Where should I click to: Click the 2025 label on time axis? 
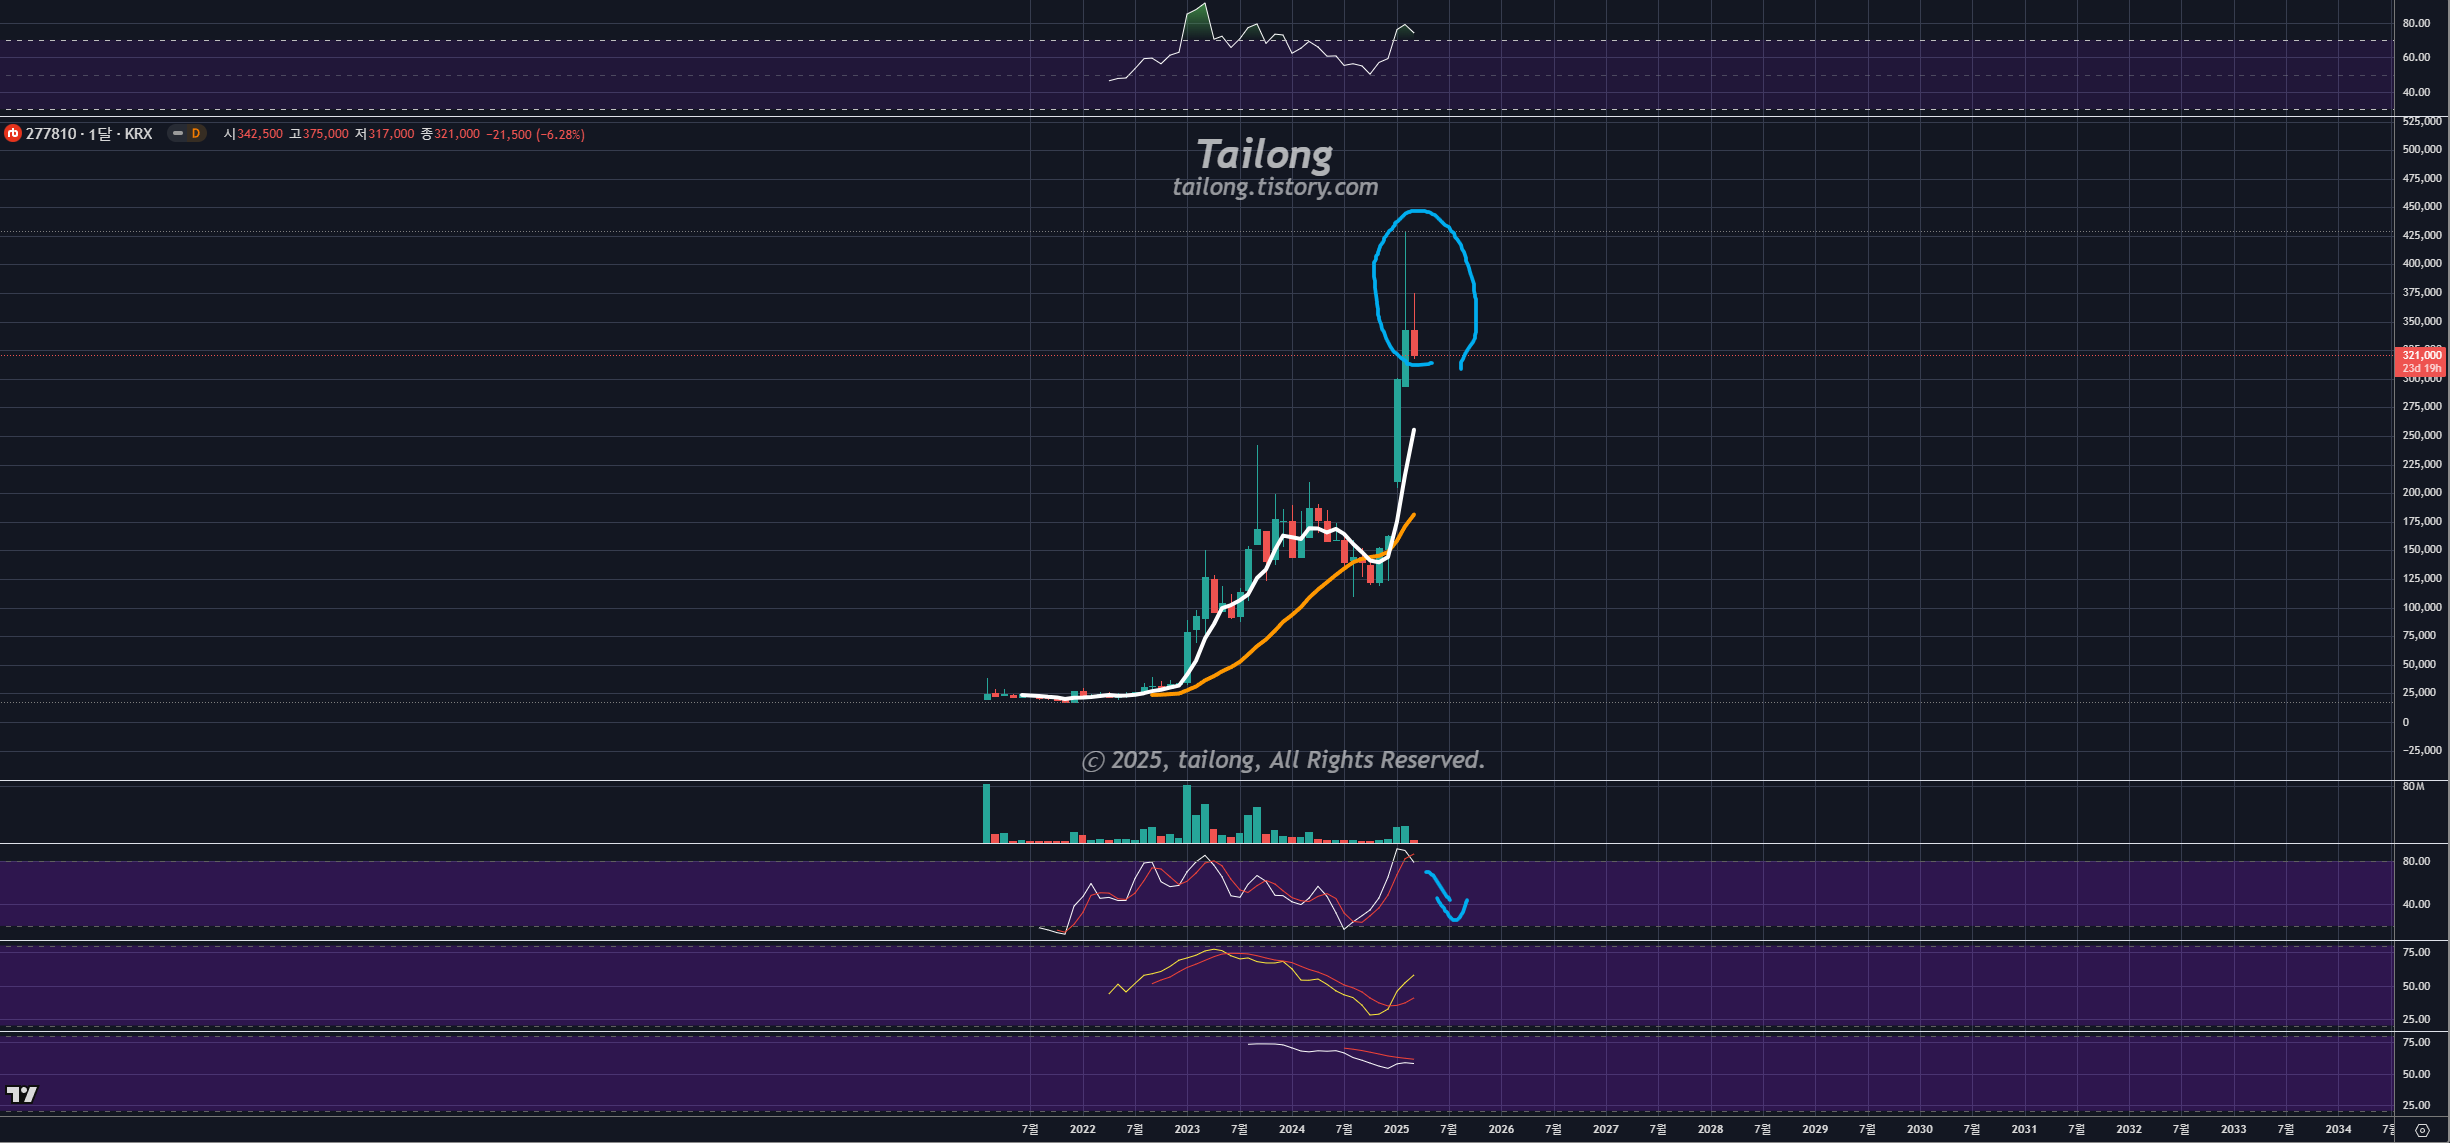[x=1396, y=1129]
